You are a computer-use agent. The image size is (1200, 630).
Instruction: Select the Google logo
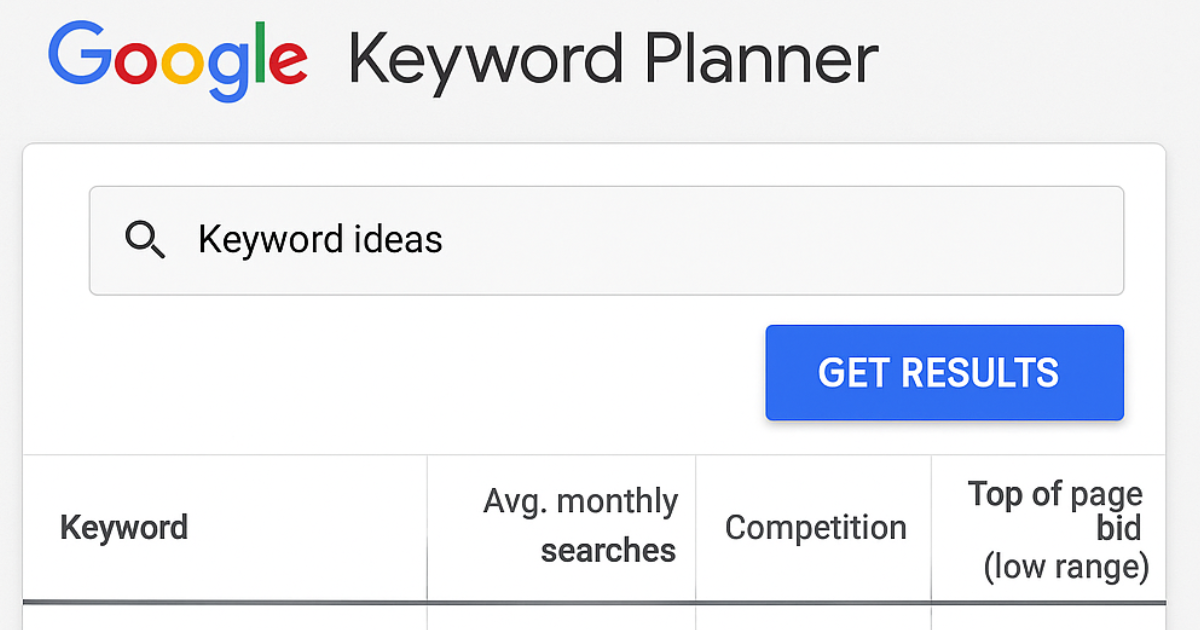coord(180,58)
